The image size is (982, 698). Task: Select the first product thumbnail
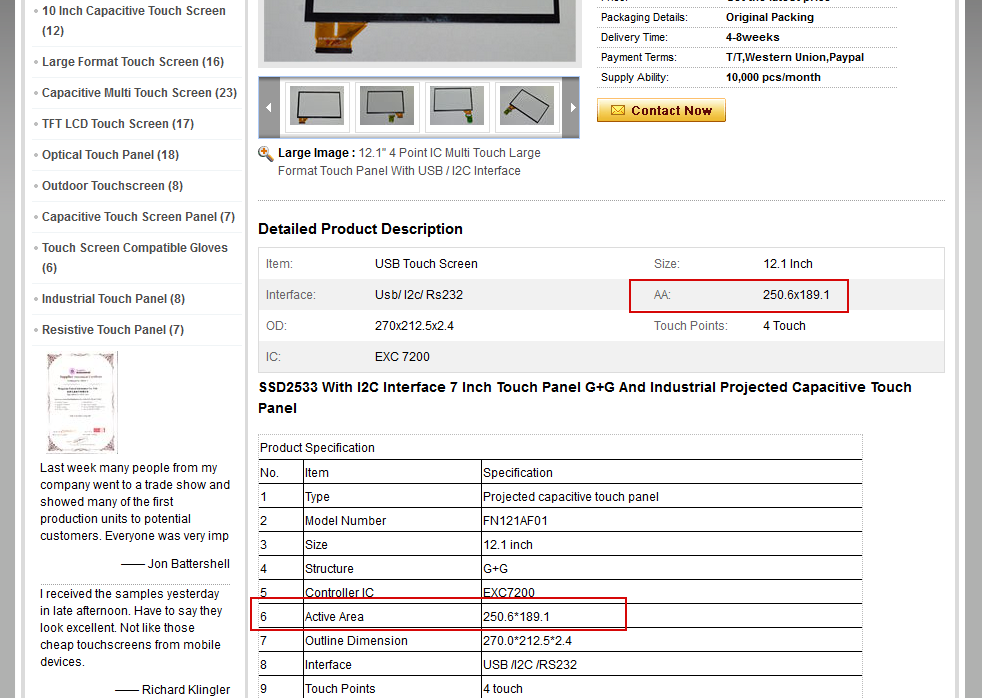[x=317, y=106]
